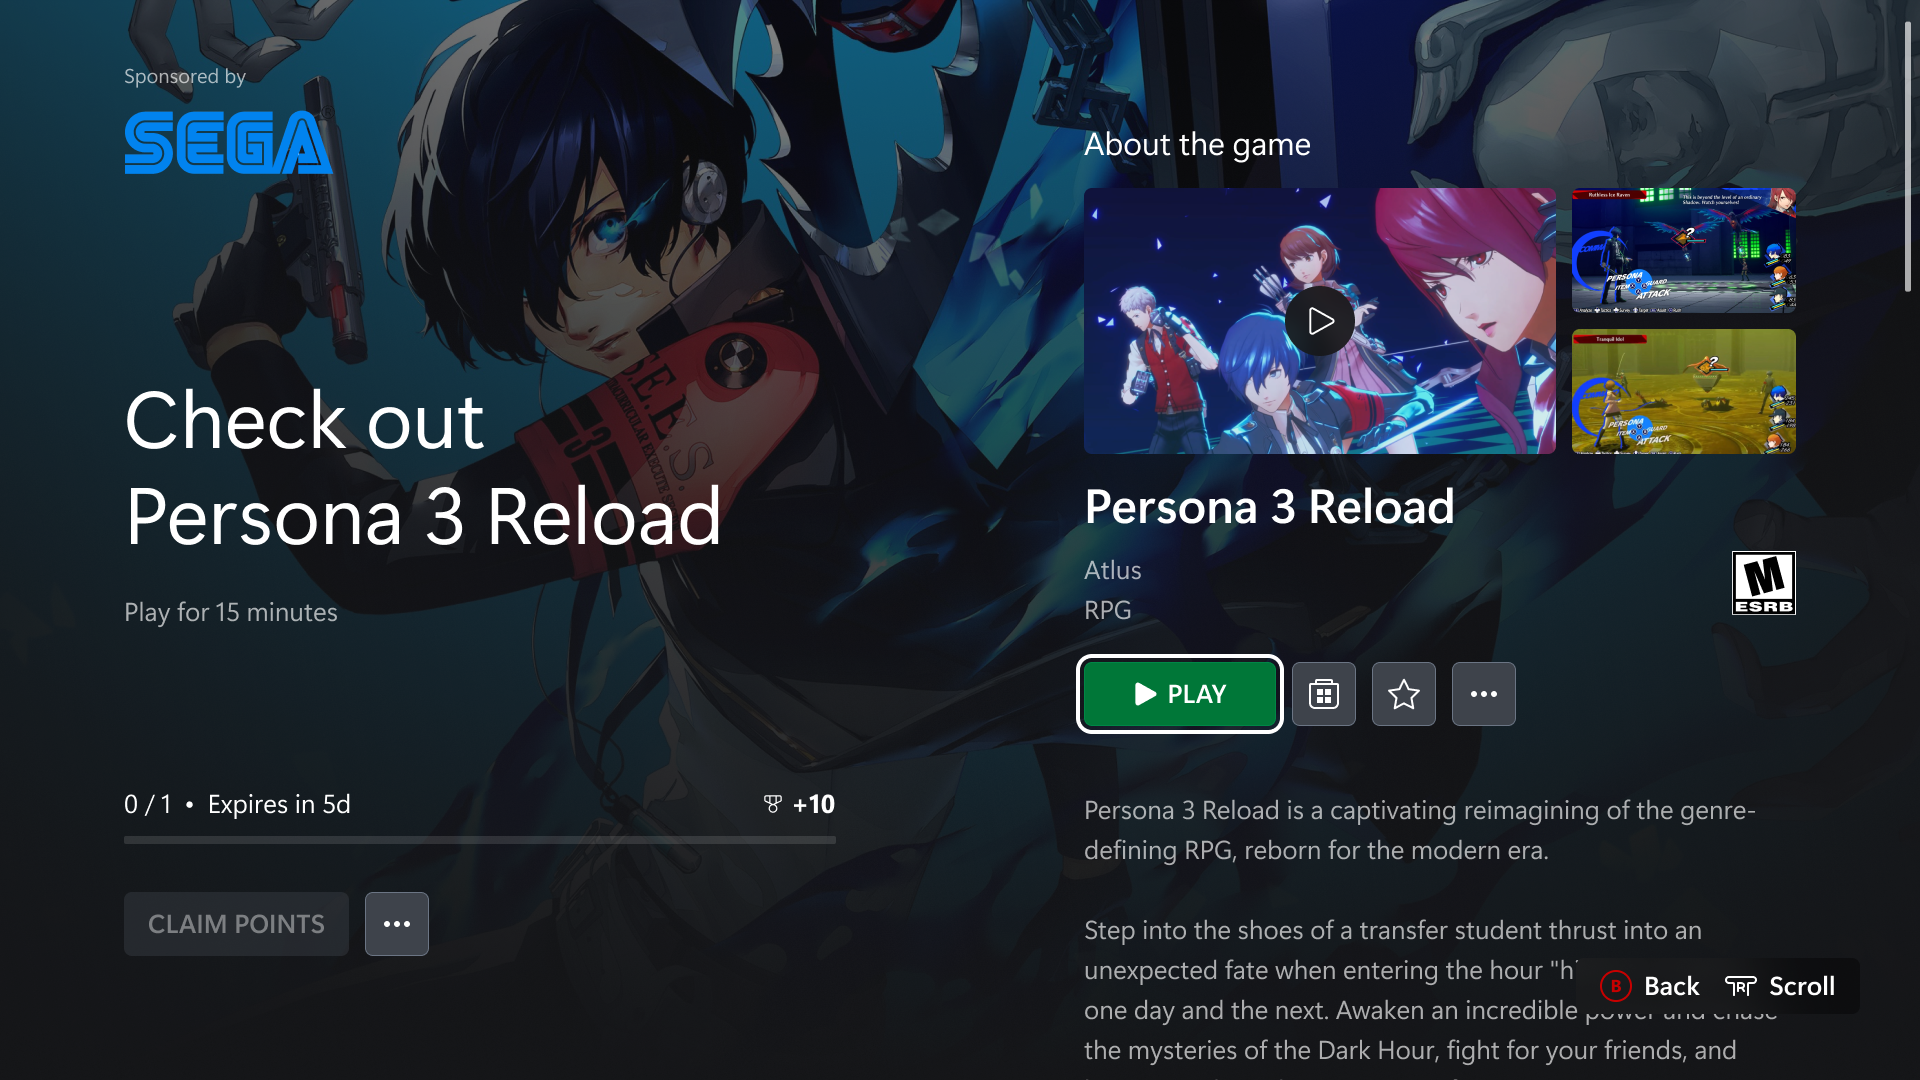Click the rewards medal icon beside +10
The image size is (1920, 1080).
tap(772, 804)
